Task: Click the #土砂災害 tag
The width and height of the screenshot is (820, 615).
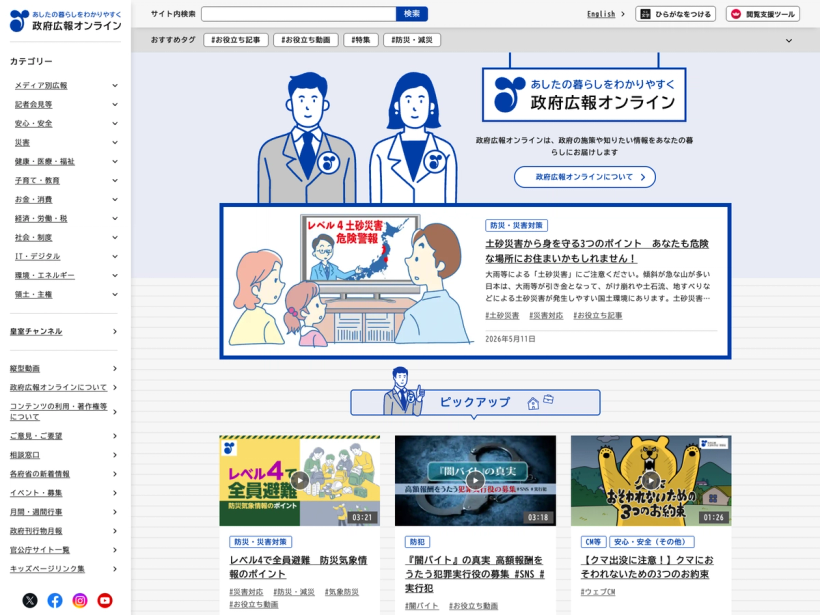Action: pyautogui.click(x=502, y=315)
